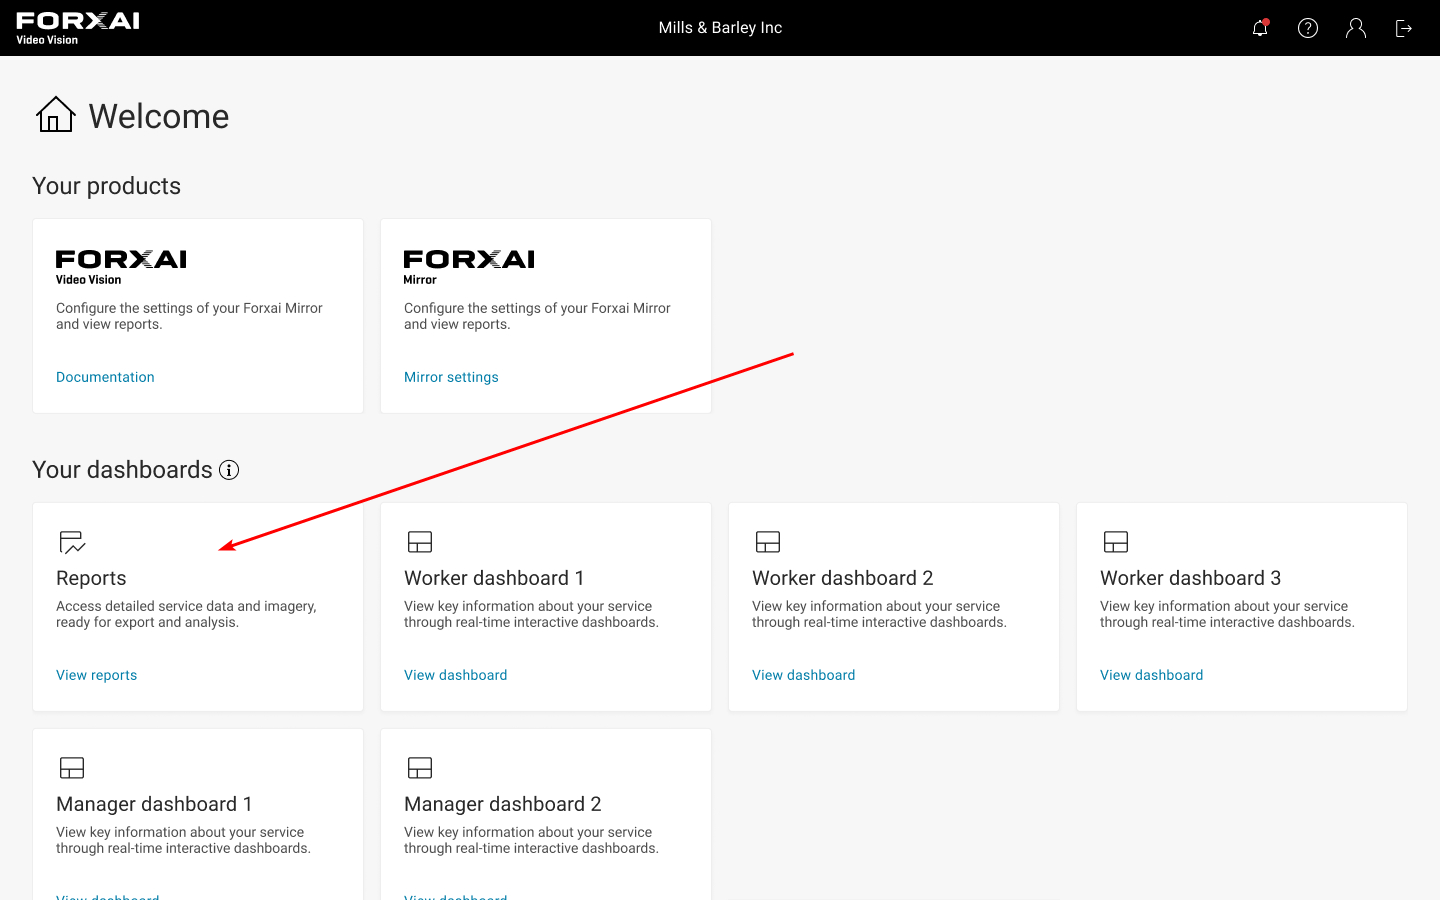Click the Manager dashboard 2 layout icon

pyautogui.click(x=420, y=768)
